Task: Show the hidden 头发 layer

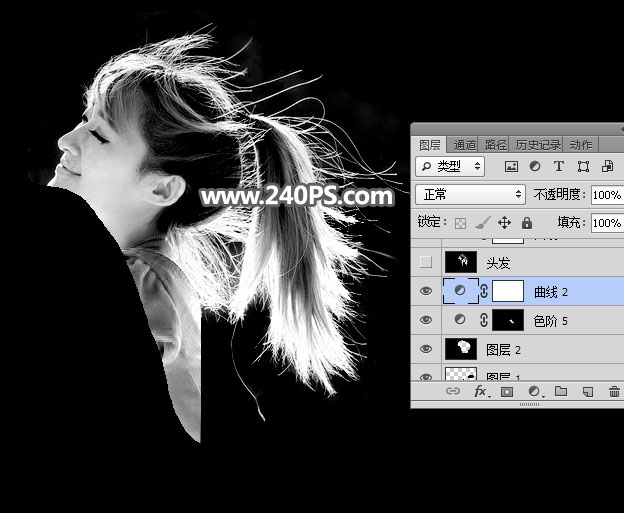Action: tap(427, 263)
